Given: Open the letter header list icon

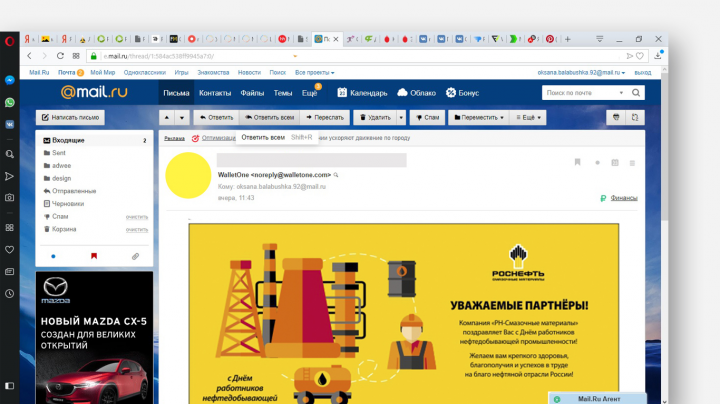Looking at the screenshot, I should click(x=632, y=163).
